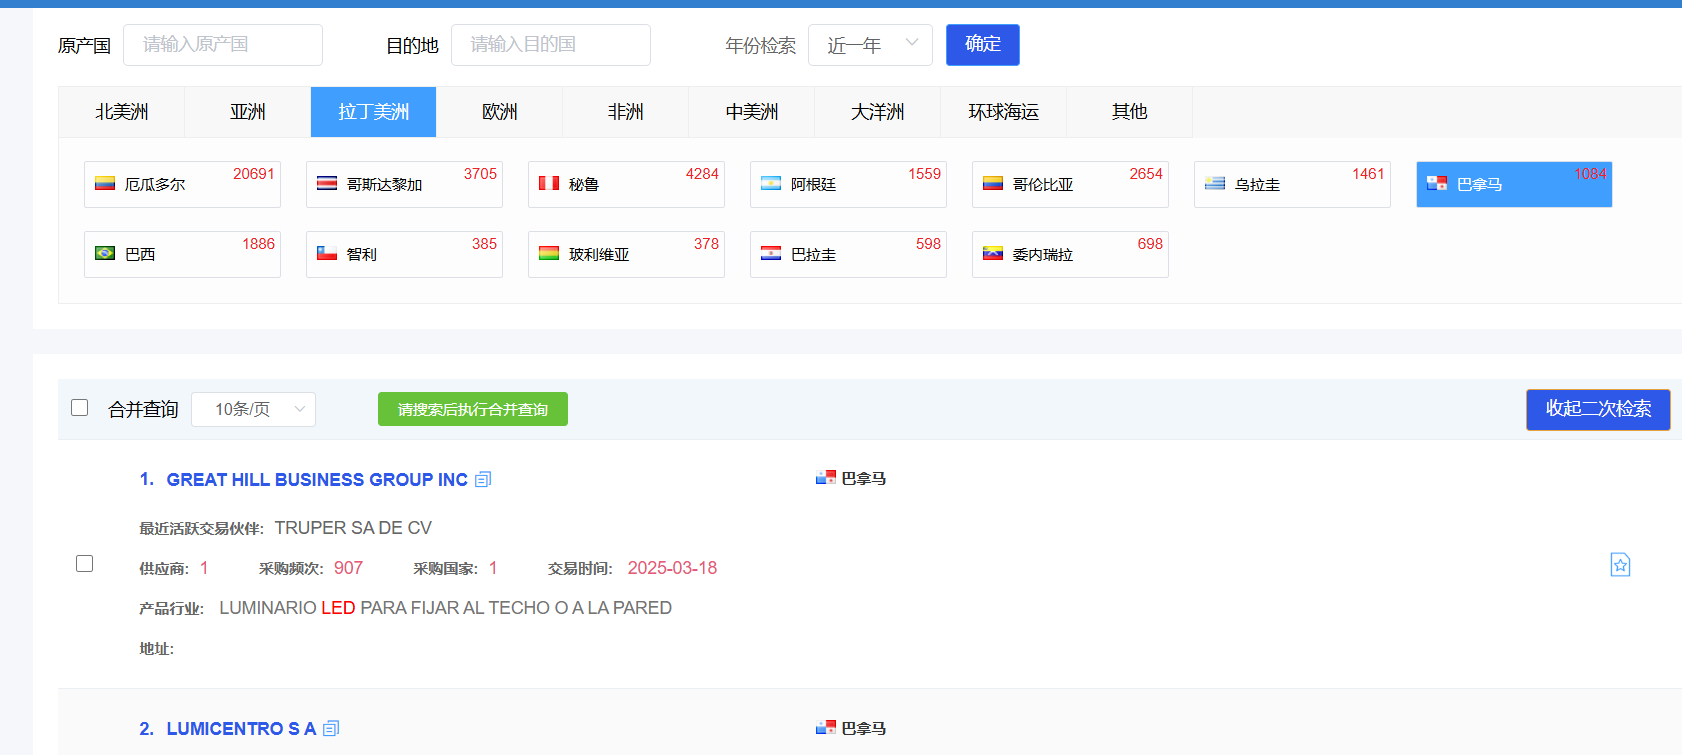Viewport: 1682px width, 755px height.
Task: Select Brazil flag country tile
Action: point(182,255)
